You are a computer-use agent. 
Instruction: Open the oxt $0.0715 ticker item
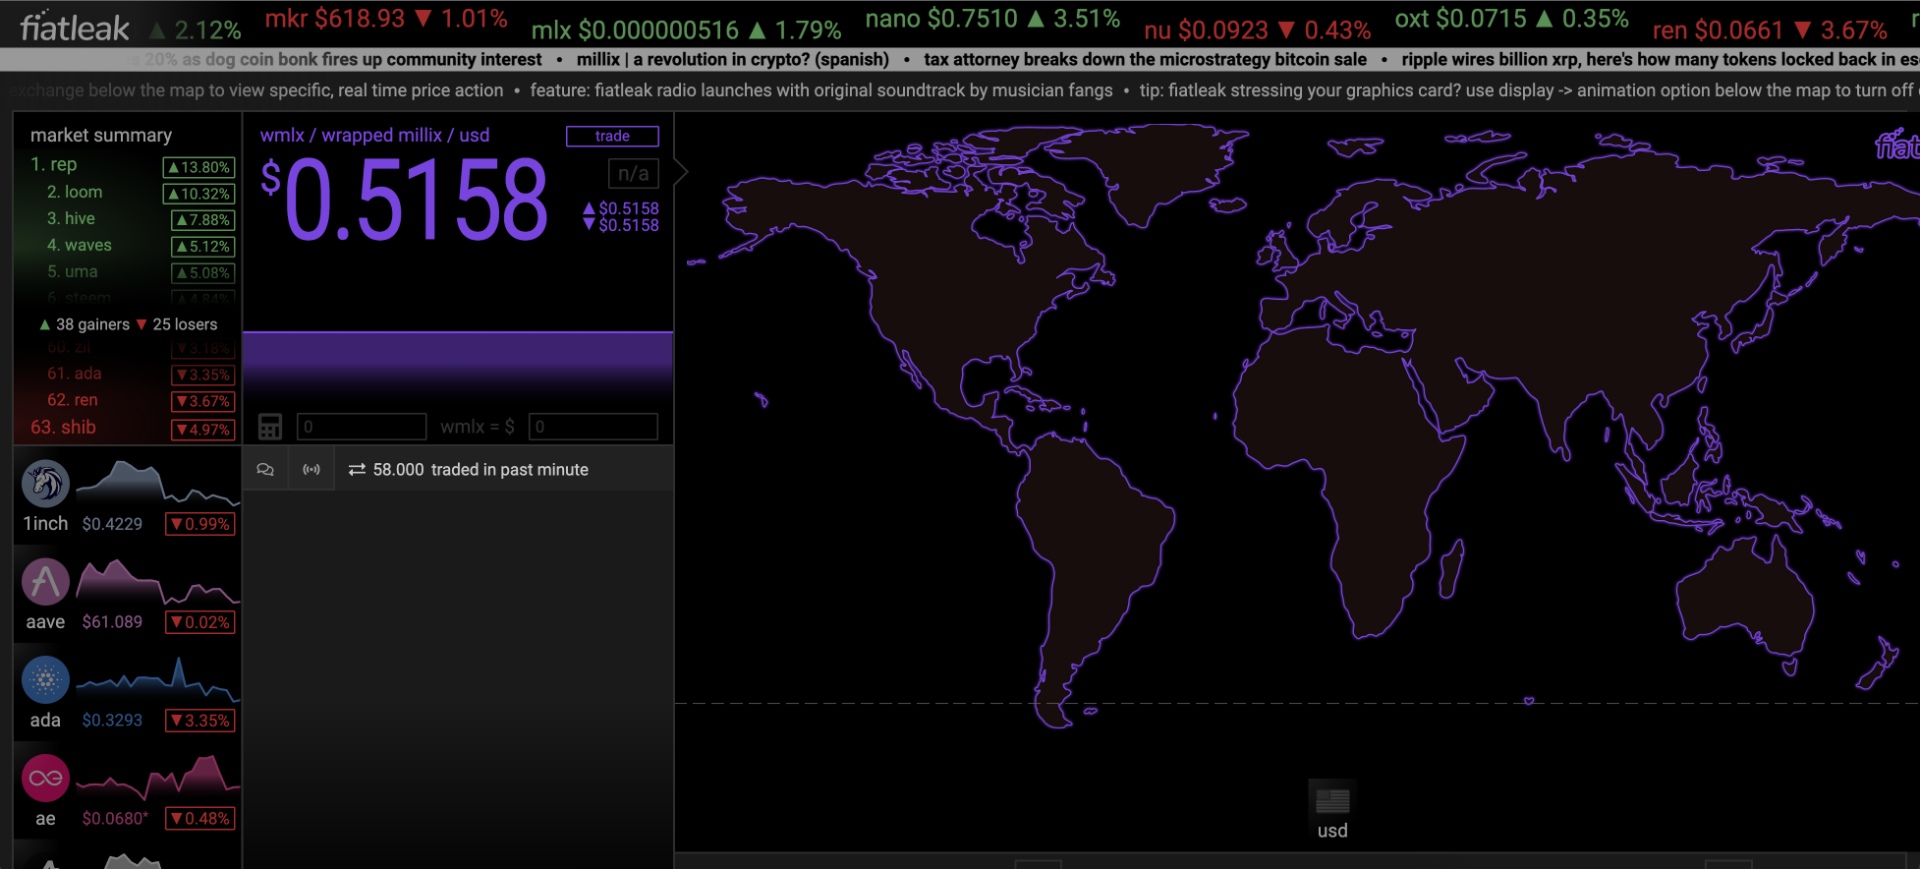click(x=1511, y=19)
